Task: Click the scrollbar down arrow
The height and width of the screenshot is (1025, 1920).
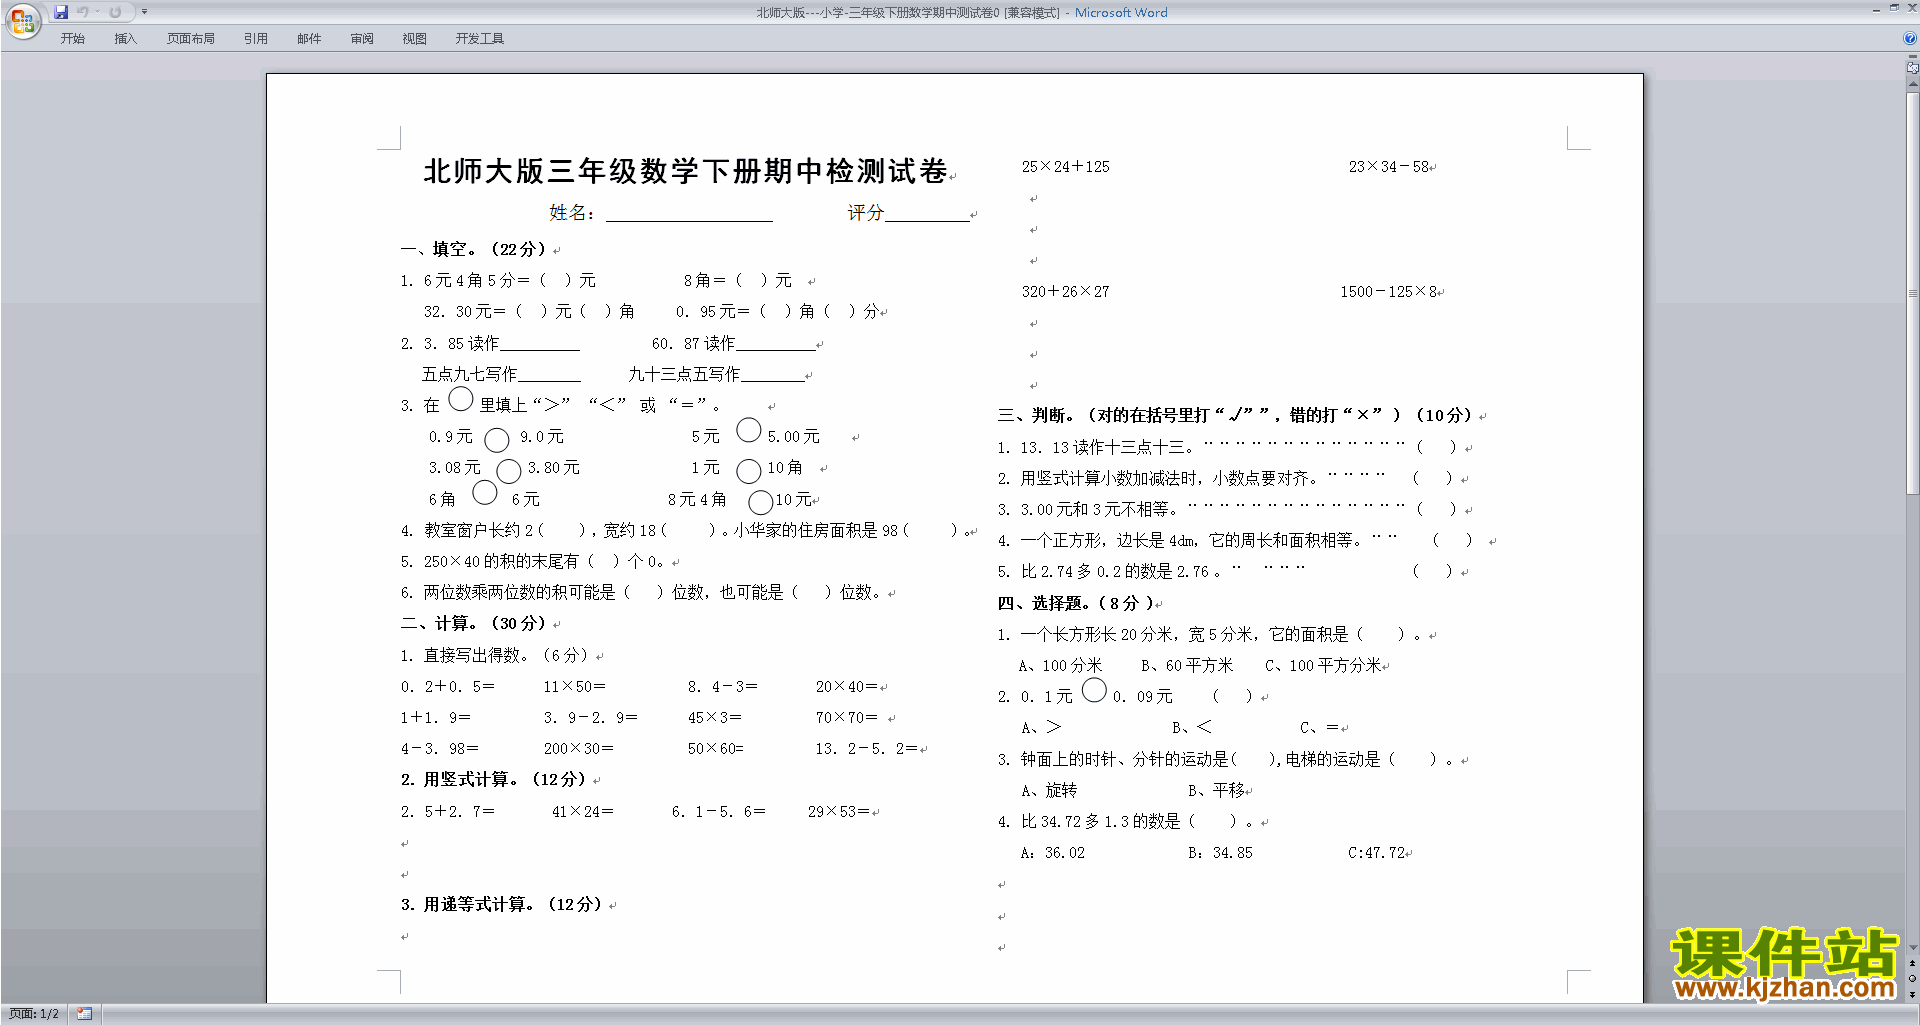Action: coord(1913,947)
